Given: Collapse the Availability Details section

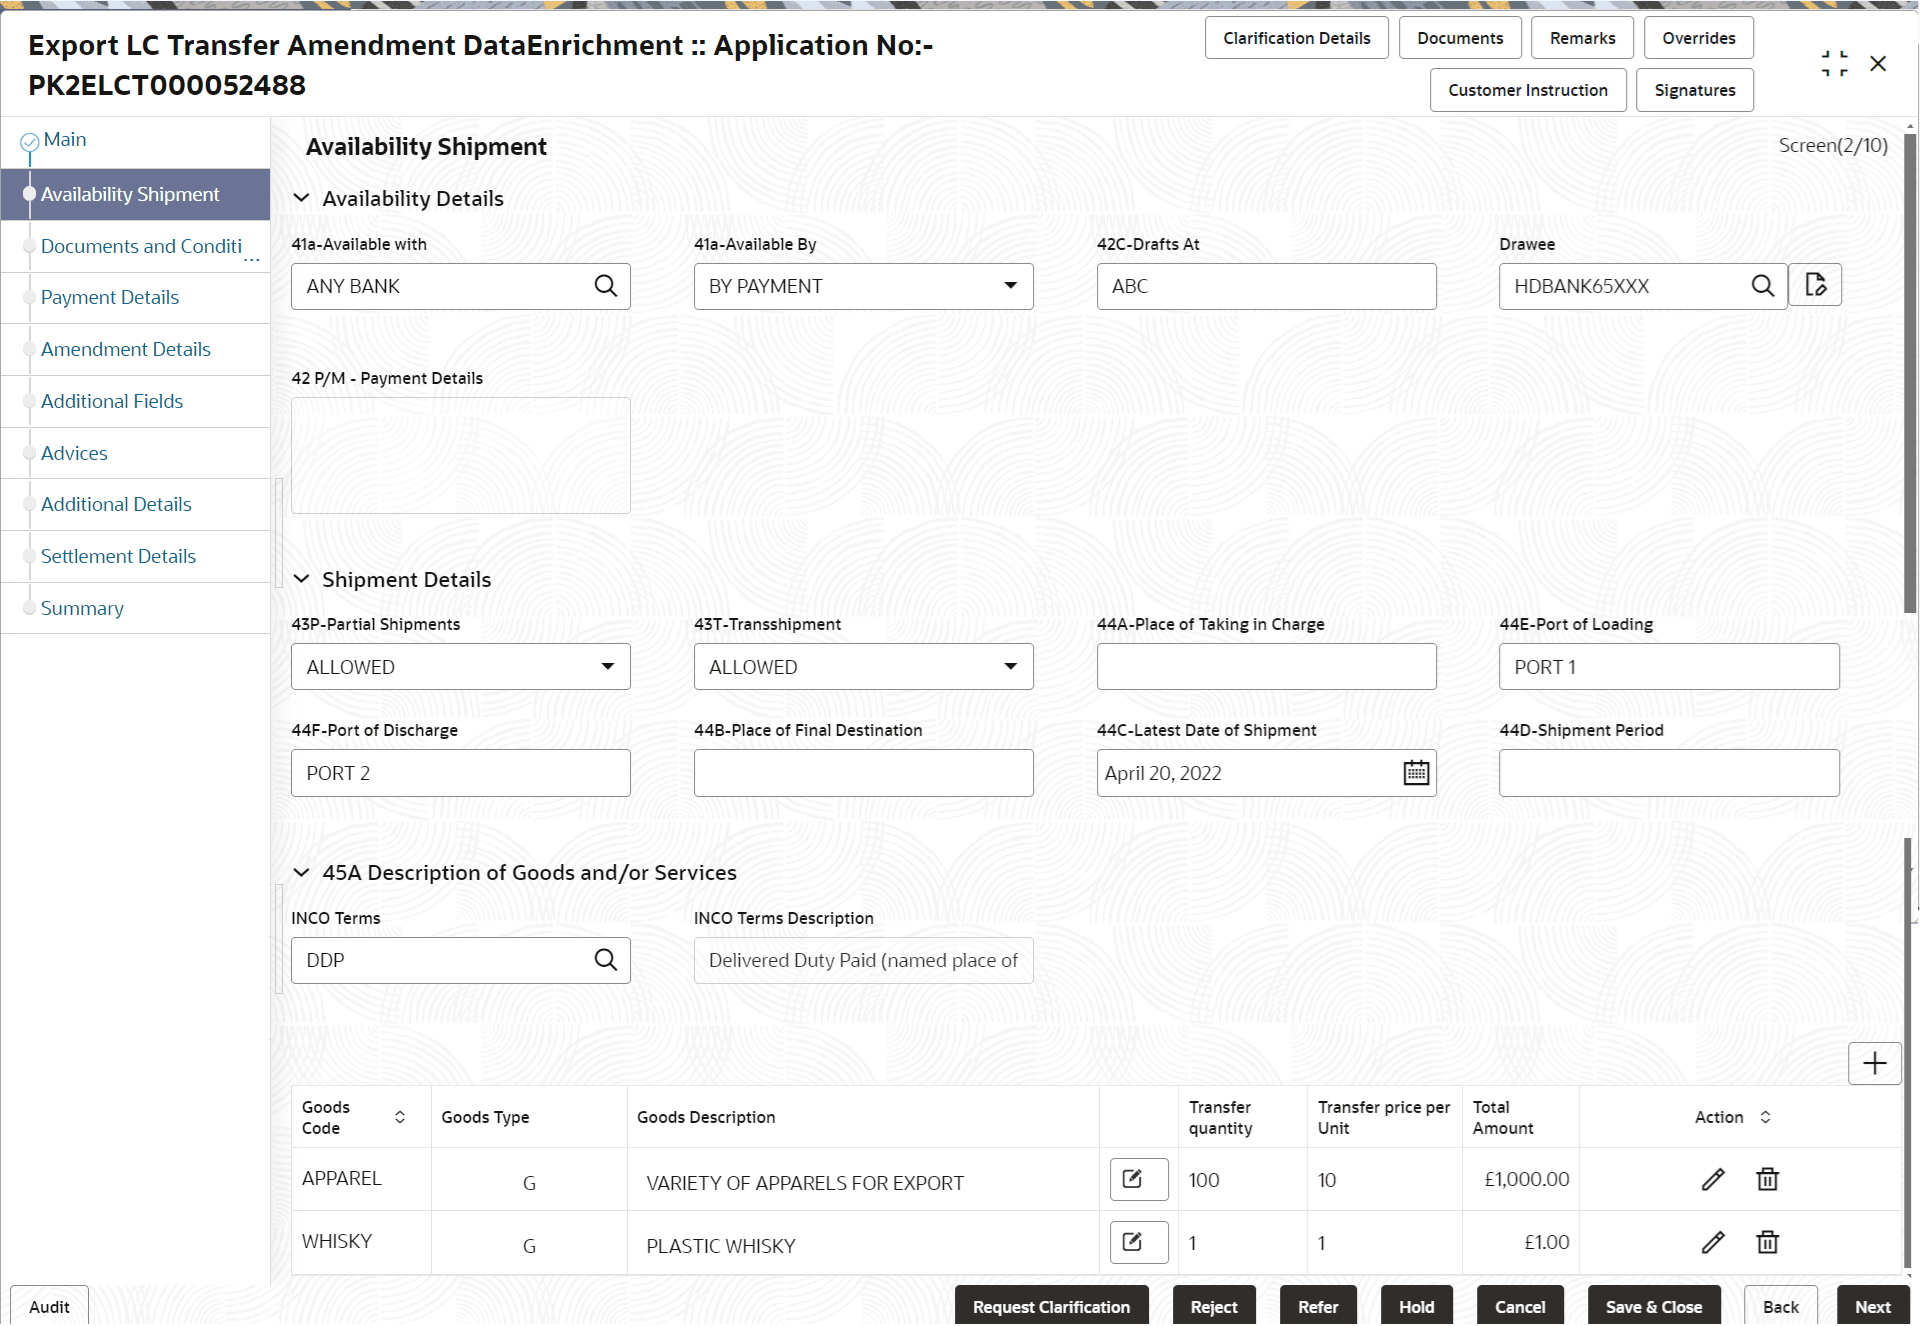Looking at the screenshot, I should point(302,198).
